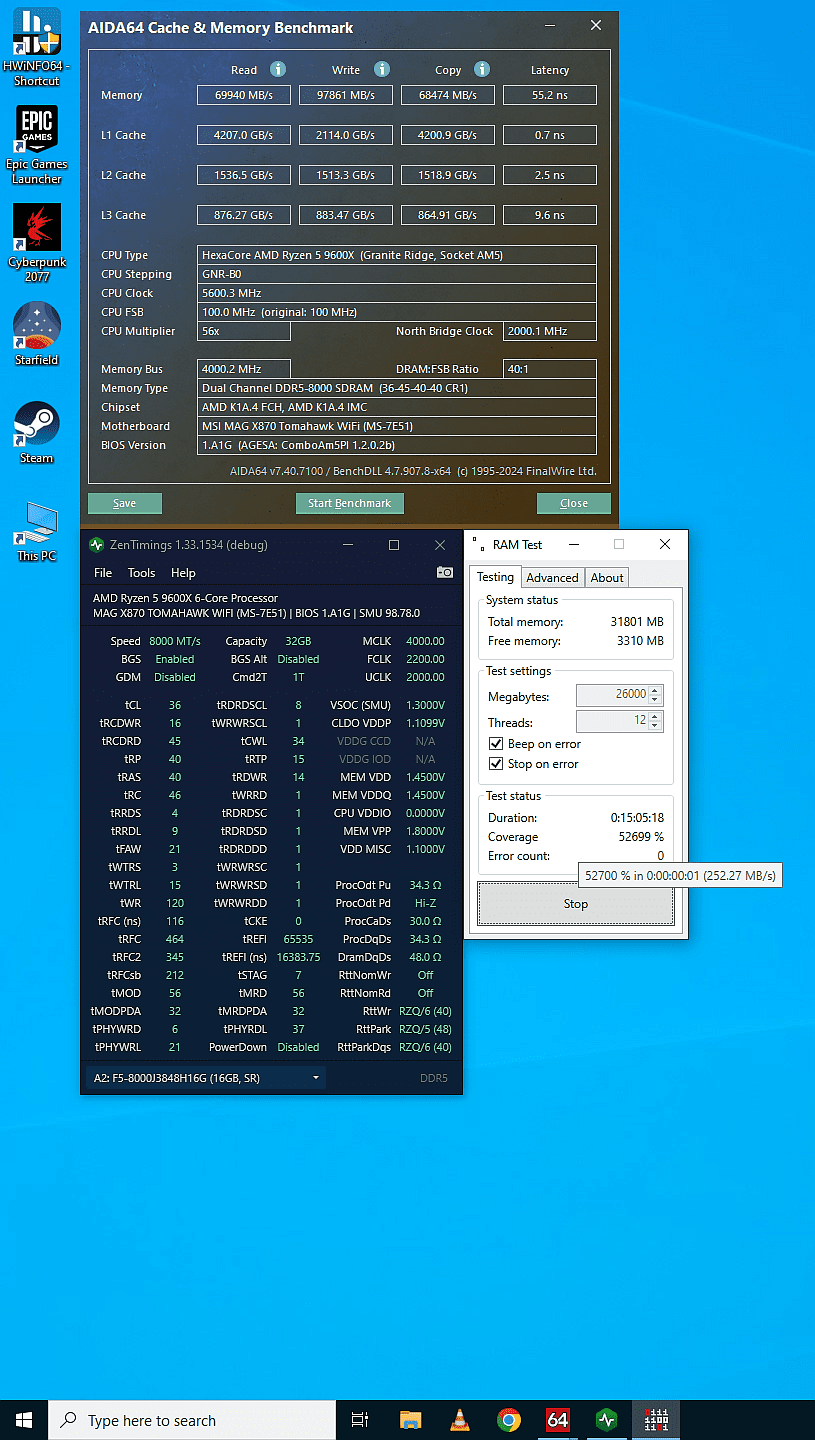Open Google Chrome from the taskbar

coord(508,1420)
